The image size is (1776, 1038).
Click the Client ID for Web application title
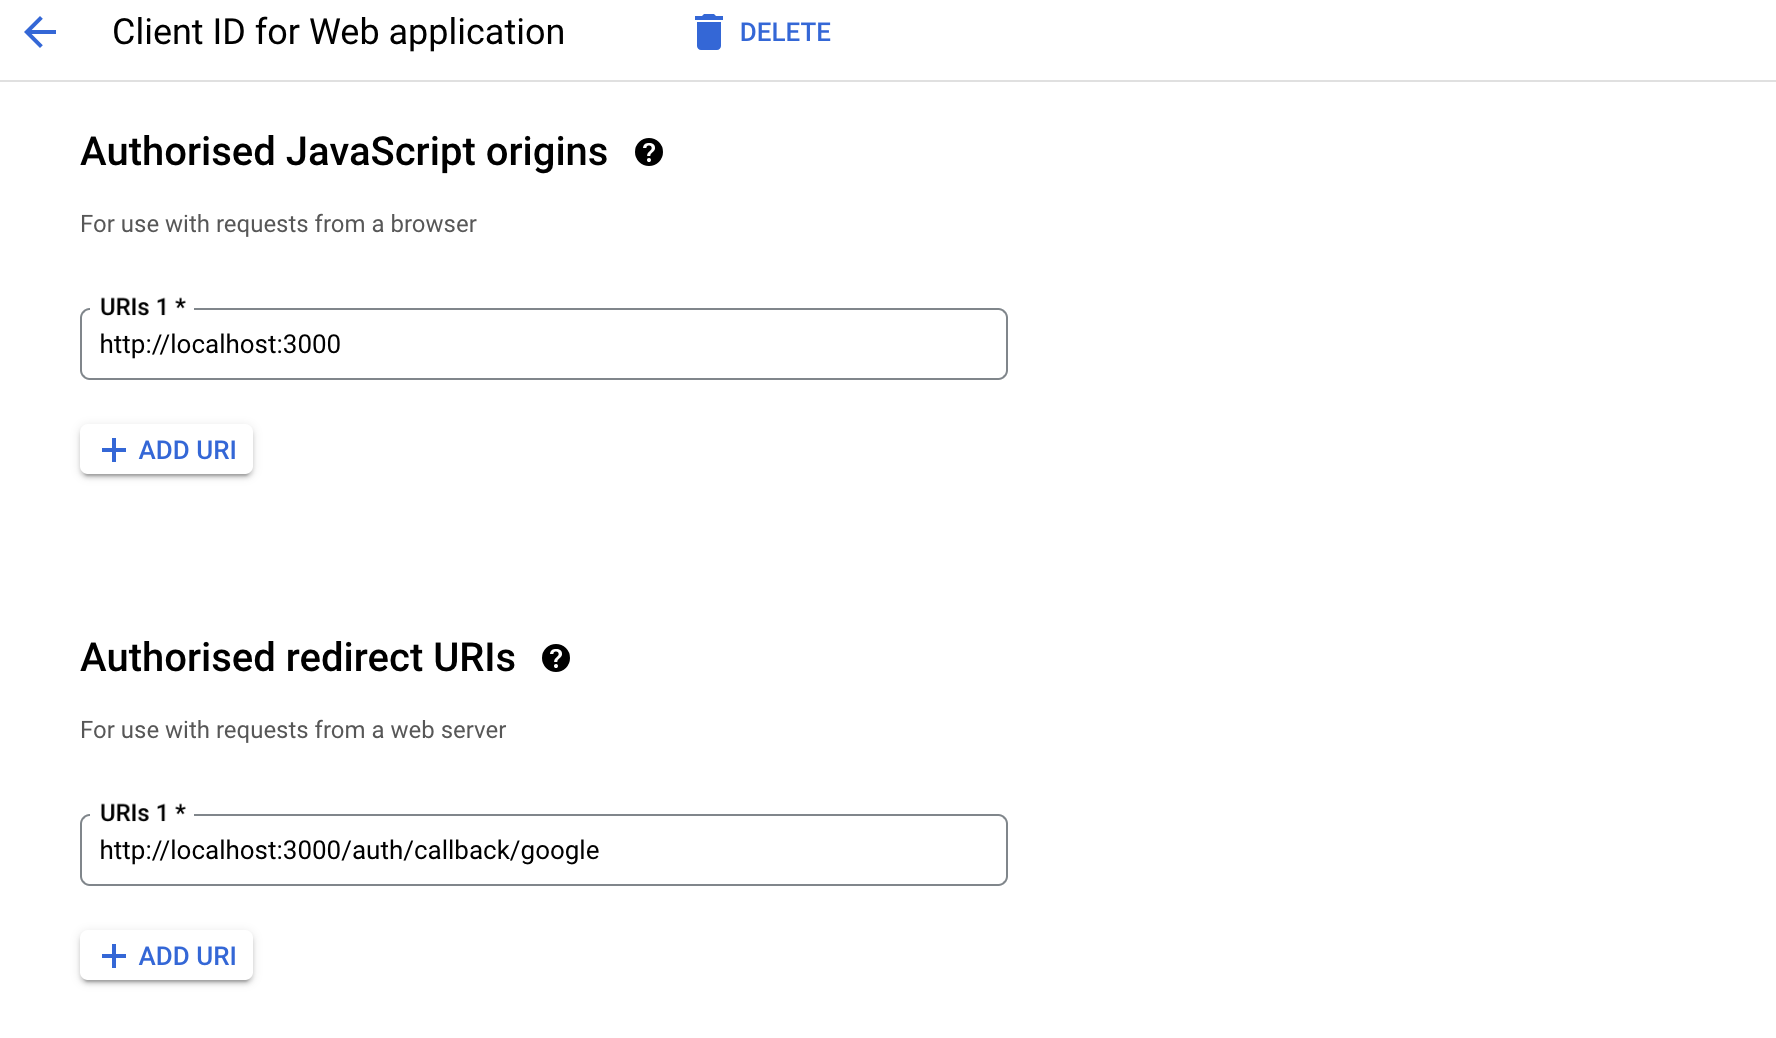click(x=338, y=31)
